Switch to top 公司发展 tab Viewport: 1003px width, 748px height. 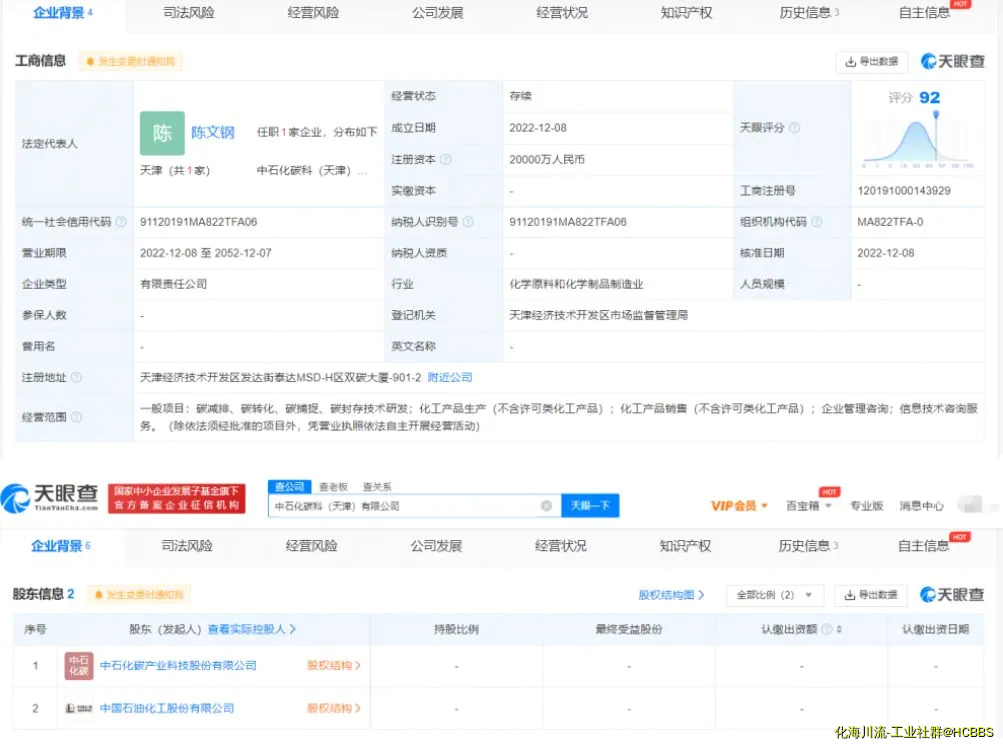click(x=438, y=13)
